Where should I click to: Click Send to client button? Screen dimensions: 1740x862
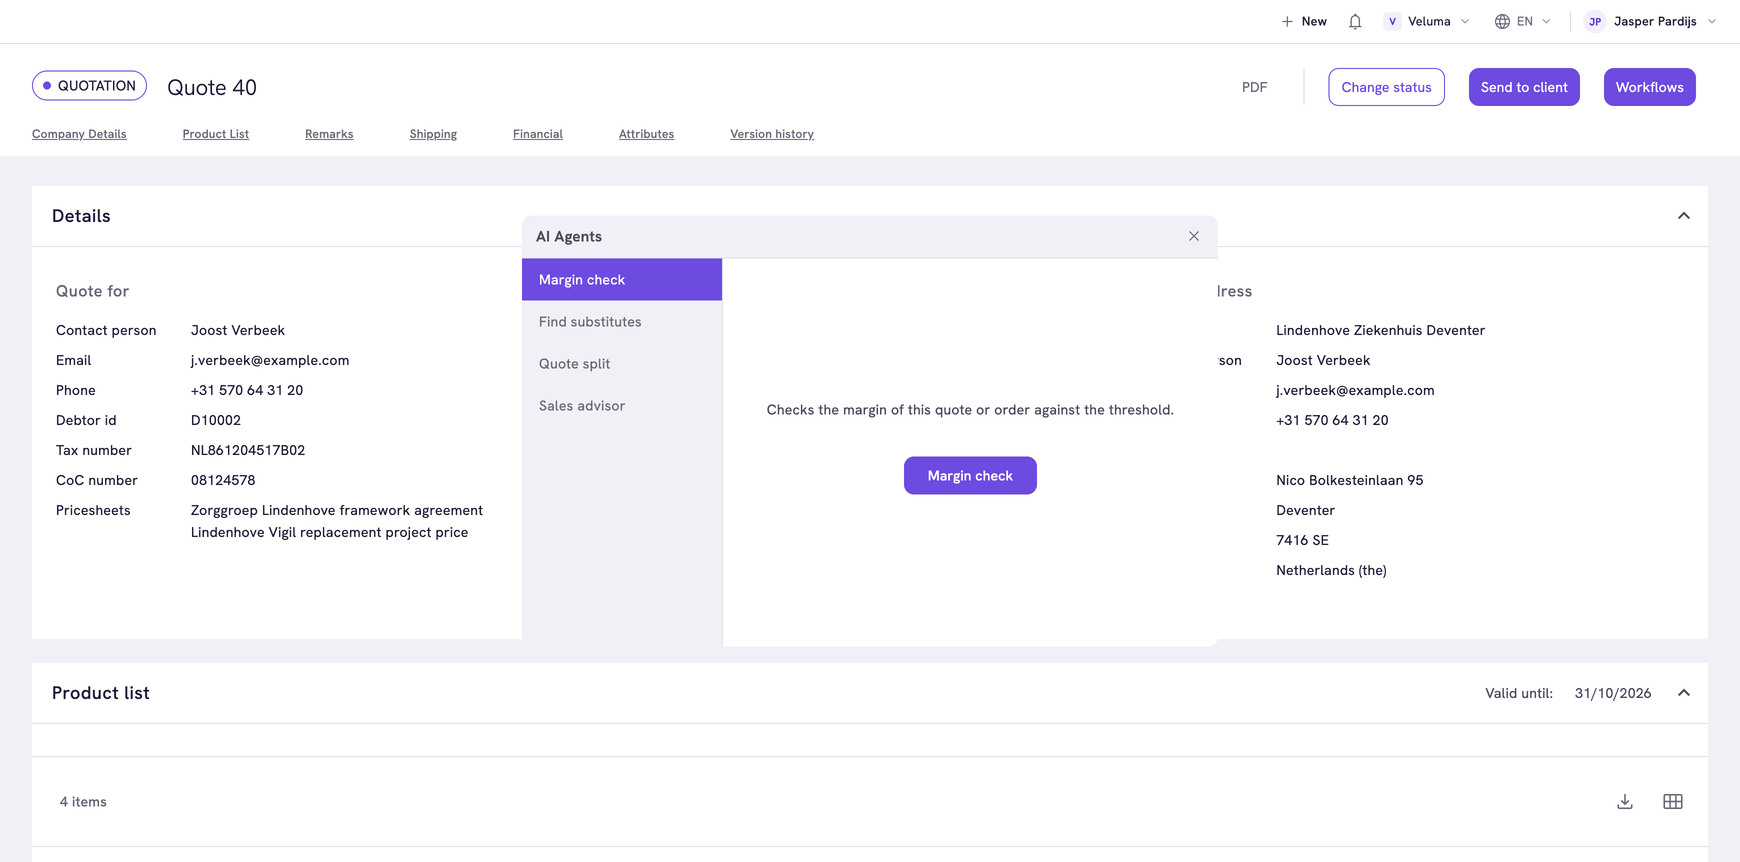[1524, 87]
